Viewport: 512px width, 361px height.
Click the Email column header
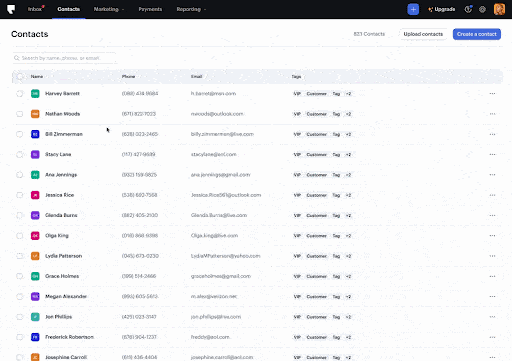tap(196, 77)
